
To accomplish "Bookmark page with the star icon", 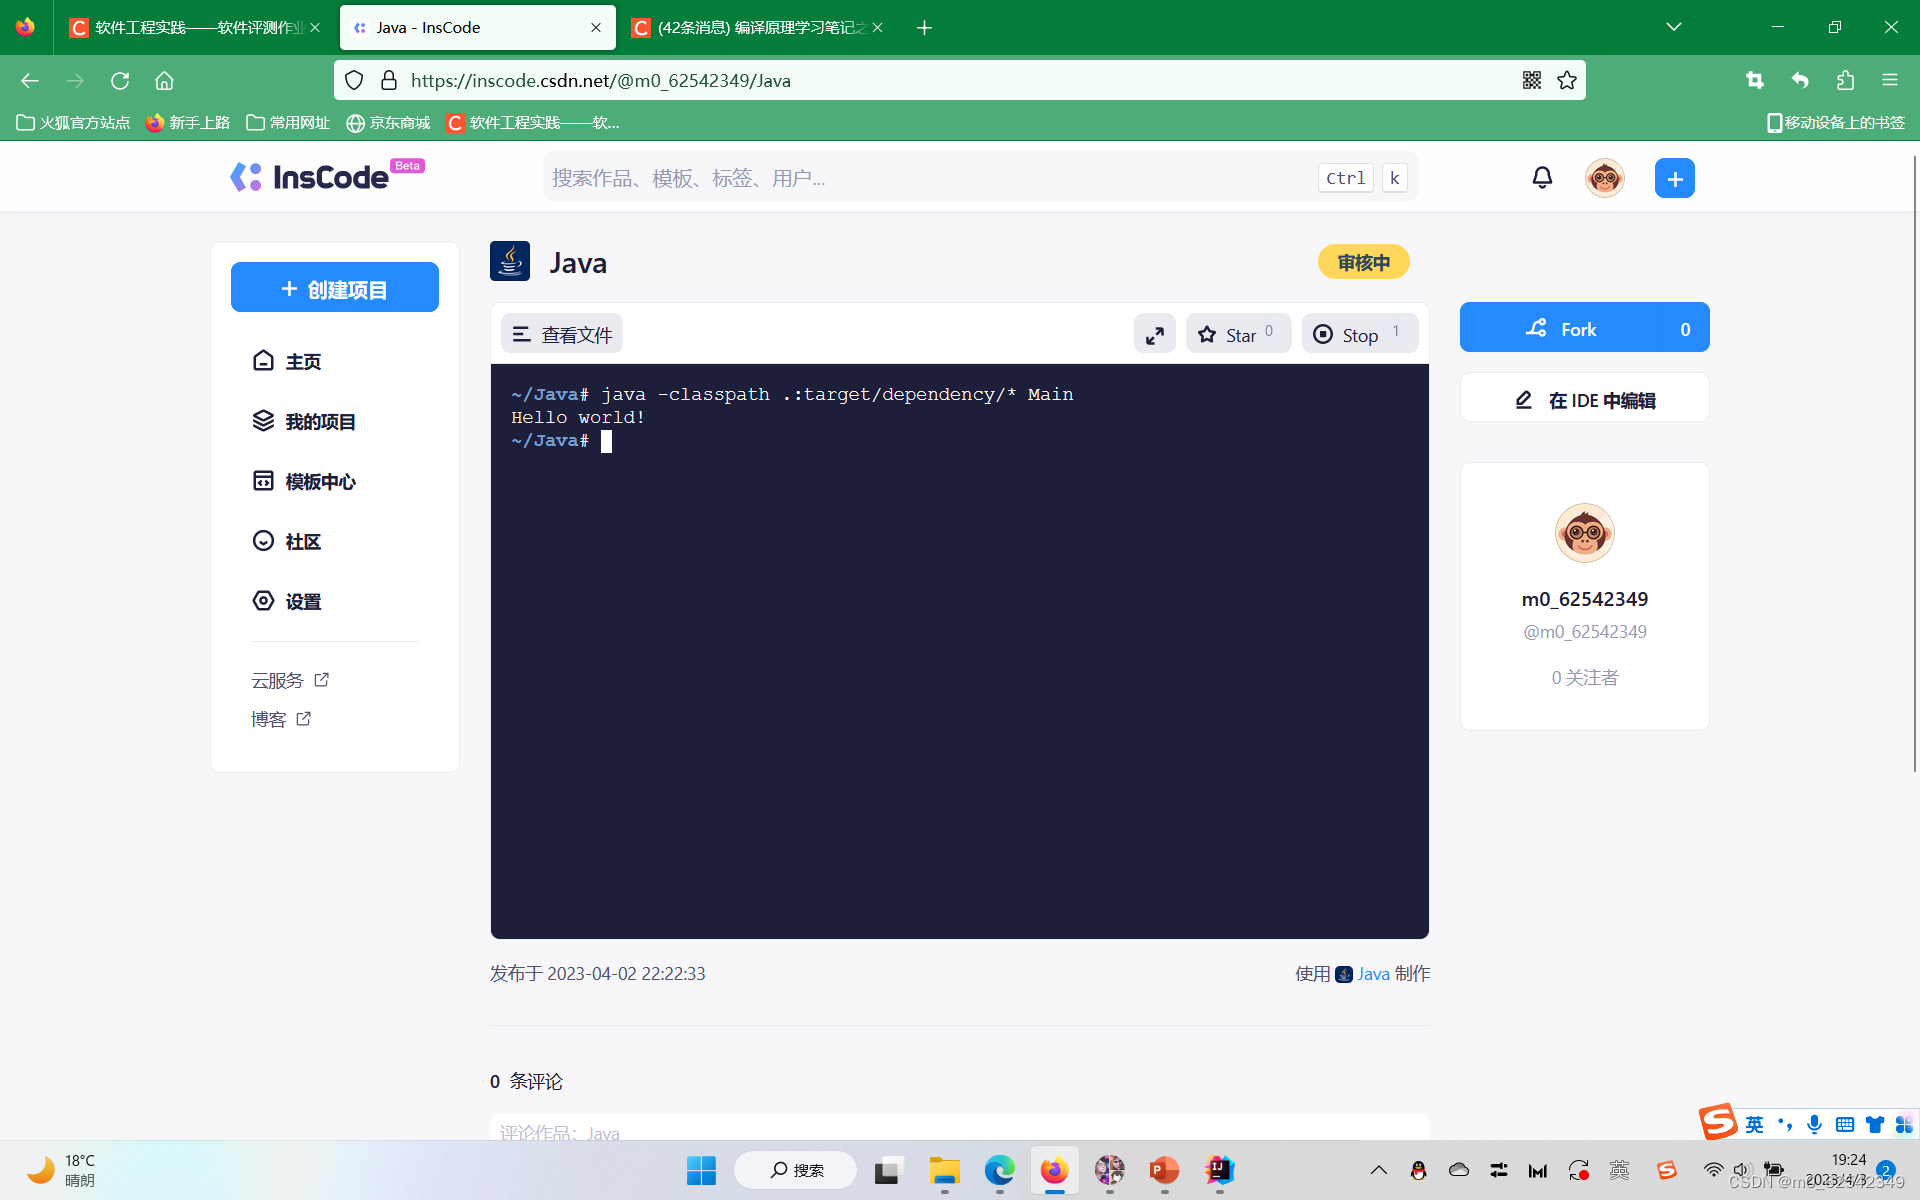I will pos(1567,80).
